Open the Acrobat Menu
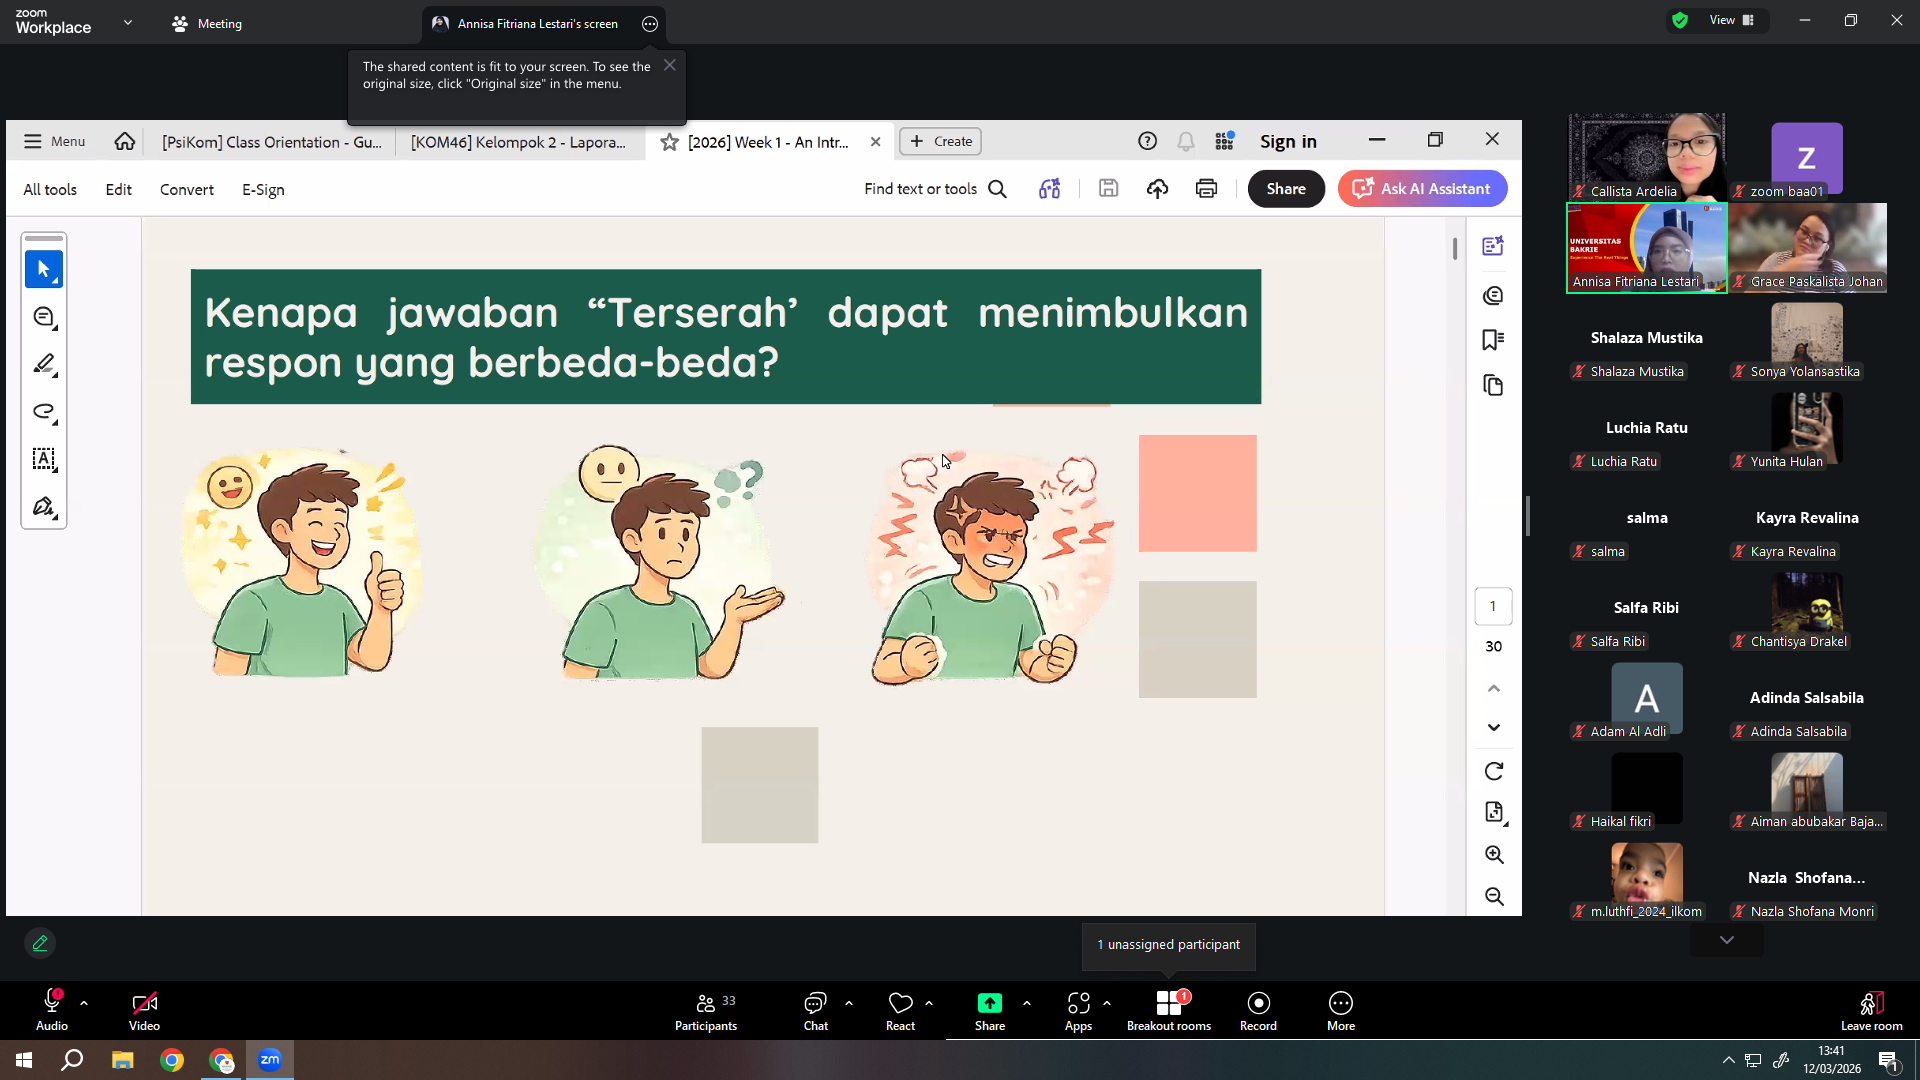The width and height of the screenshot is (1920, 1080). [x=55, y=141]
